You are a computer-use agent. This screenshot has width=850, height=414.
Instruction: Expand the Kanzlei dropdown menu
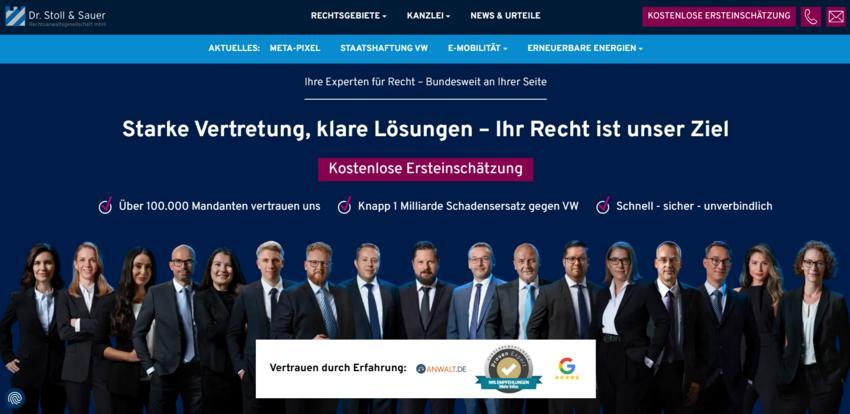point(428,16)
